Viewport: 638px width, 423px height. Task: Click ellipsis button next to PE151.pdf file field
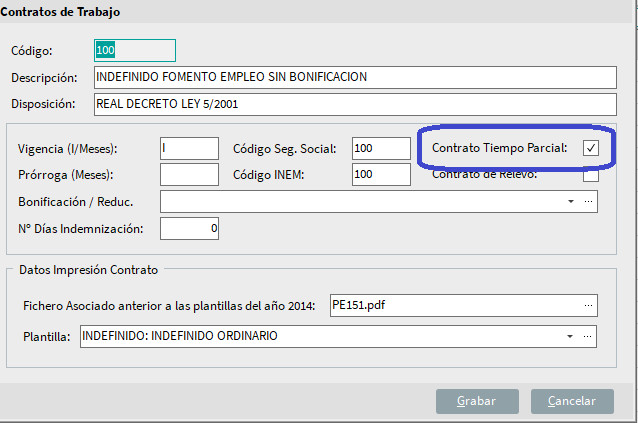(x=588, y=305)
